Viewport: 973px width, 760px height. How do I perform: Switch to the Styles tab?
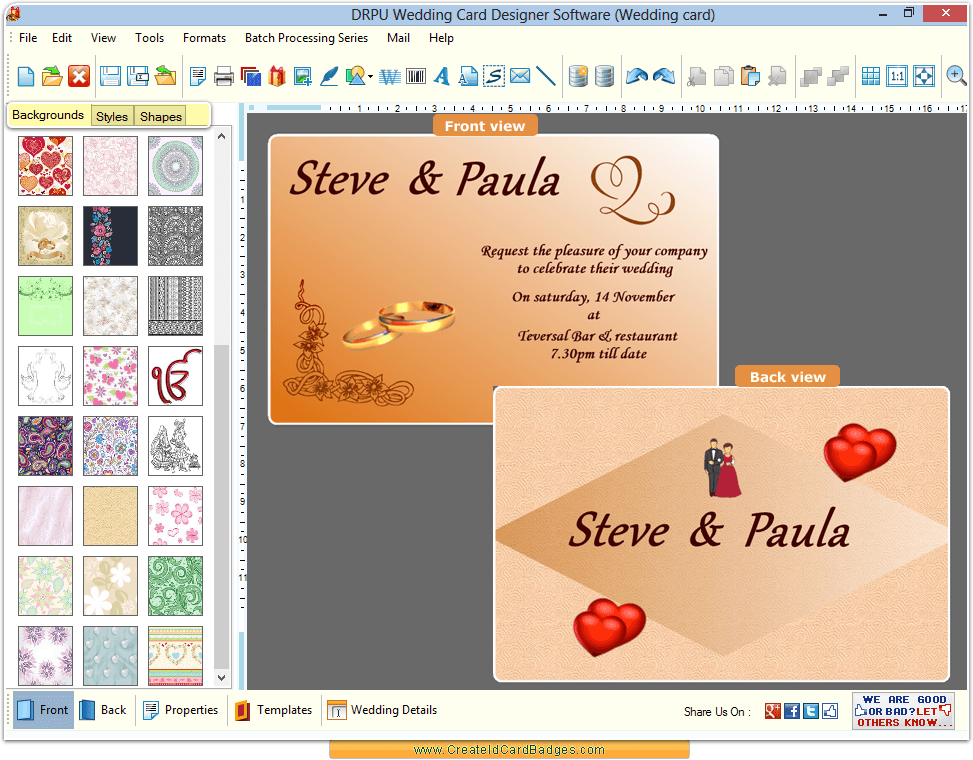[112, 116]
